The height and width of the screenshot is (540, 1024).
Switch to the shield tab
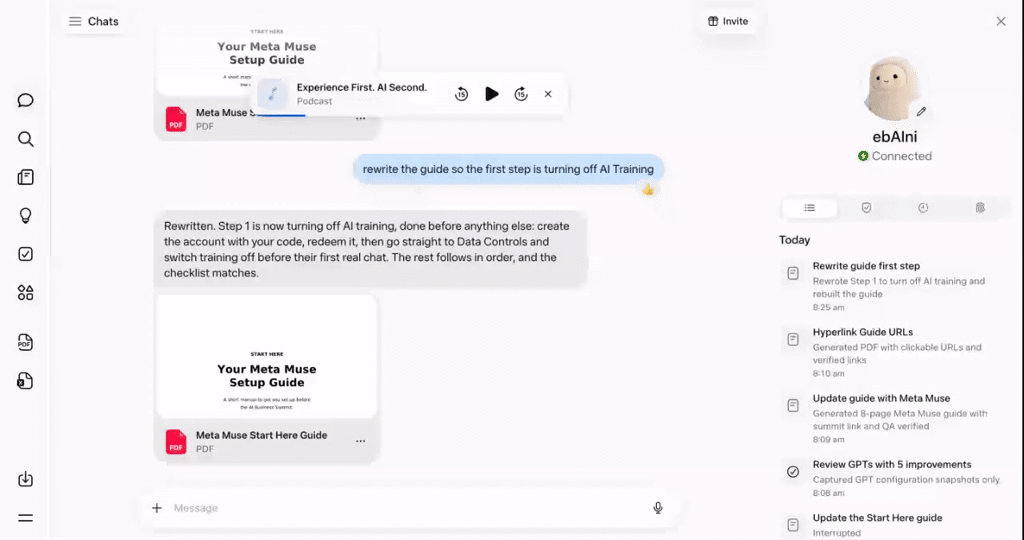tap(866, 208)
